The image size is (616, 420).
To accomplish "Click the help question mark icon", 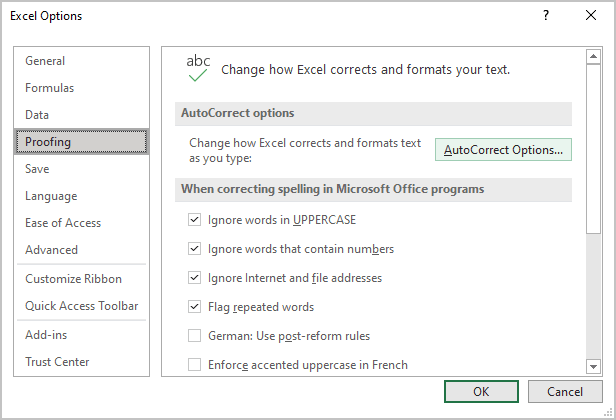I will tap(546, 15).
